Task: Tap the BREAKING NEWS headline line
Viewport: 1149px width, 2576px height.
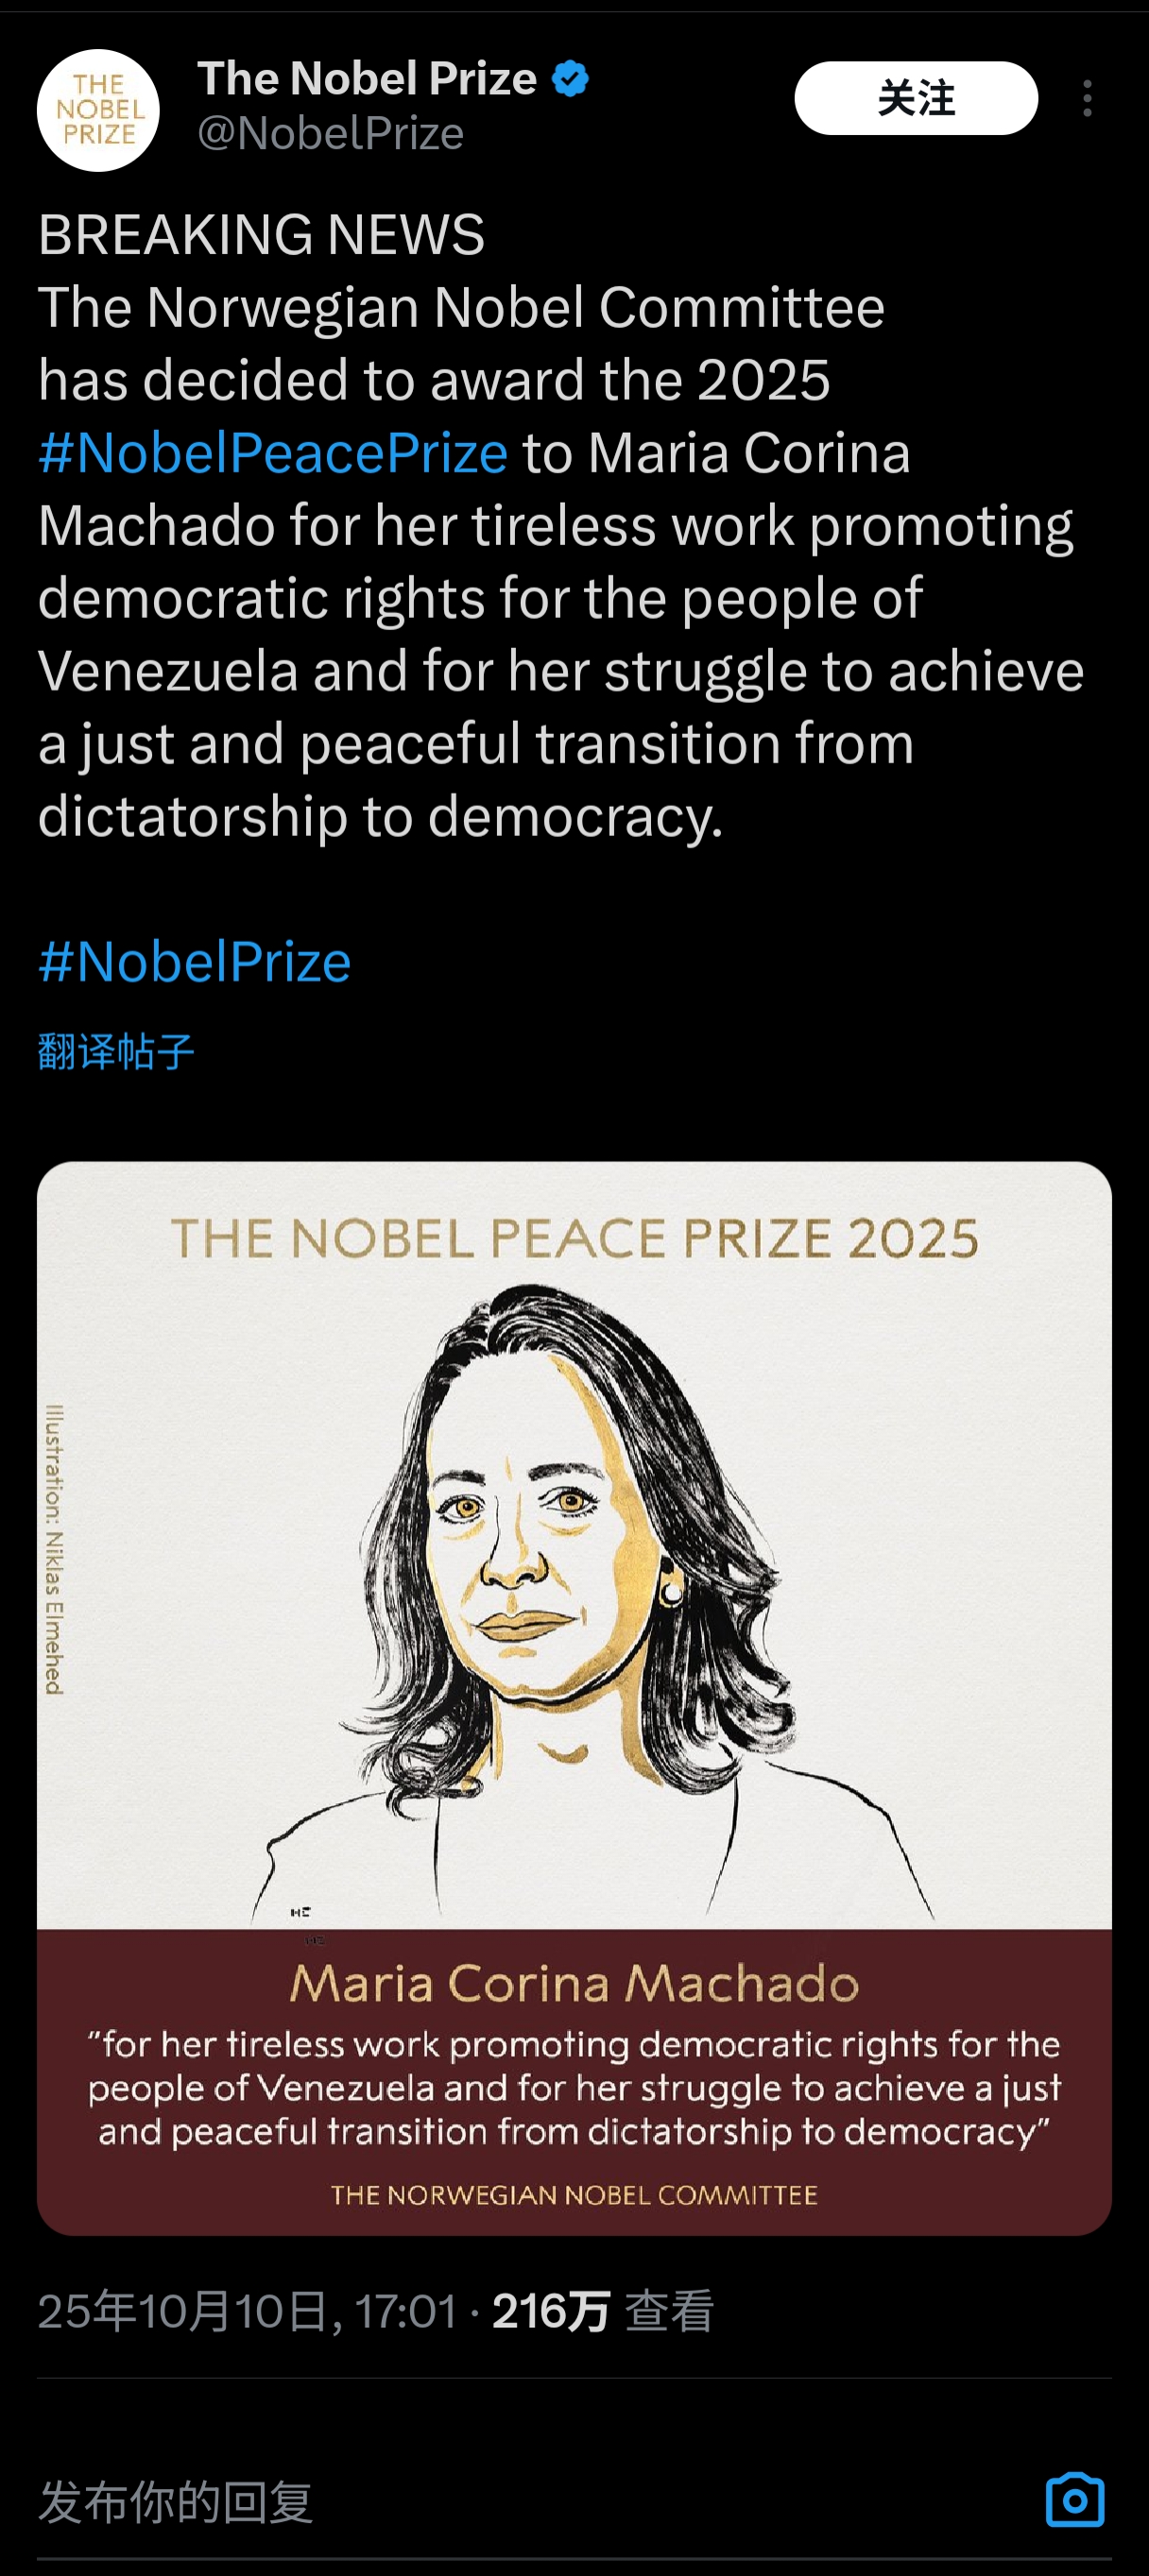Action: tap(261, 235)
